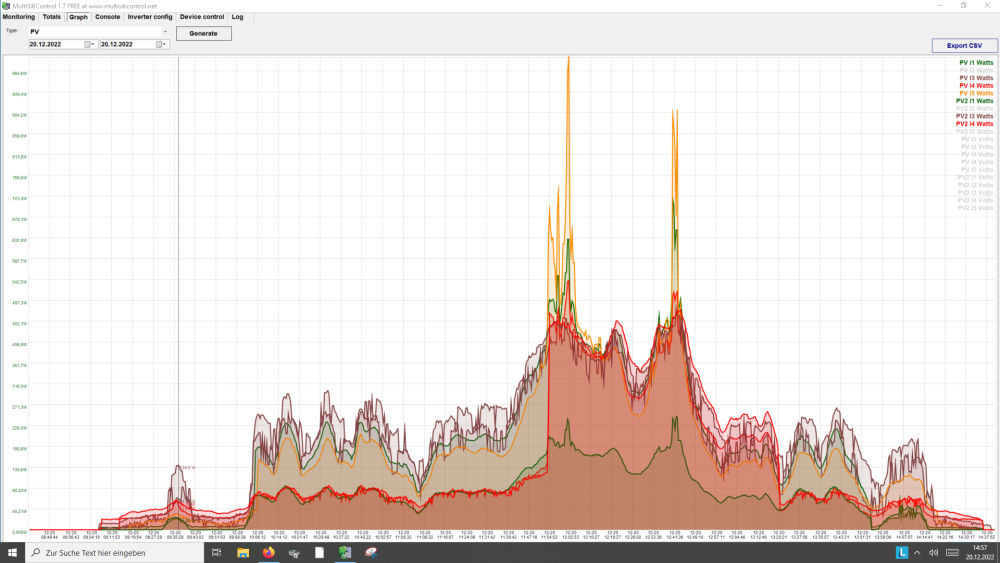Click the MultiSIBControl title bar app icon

click(6, 6)
